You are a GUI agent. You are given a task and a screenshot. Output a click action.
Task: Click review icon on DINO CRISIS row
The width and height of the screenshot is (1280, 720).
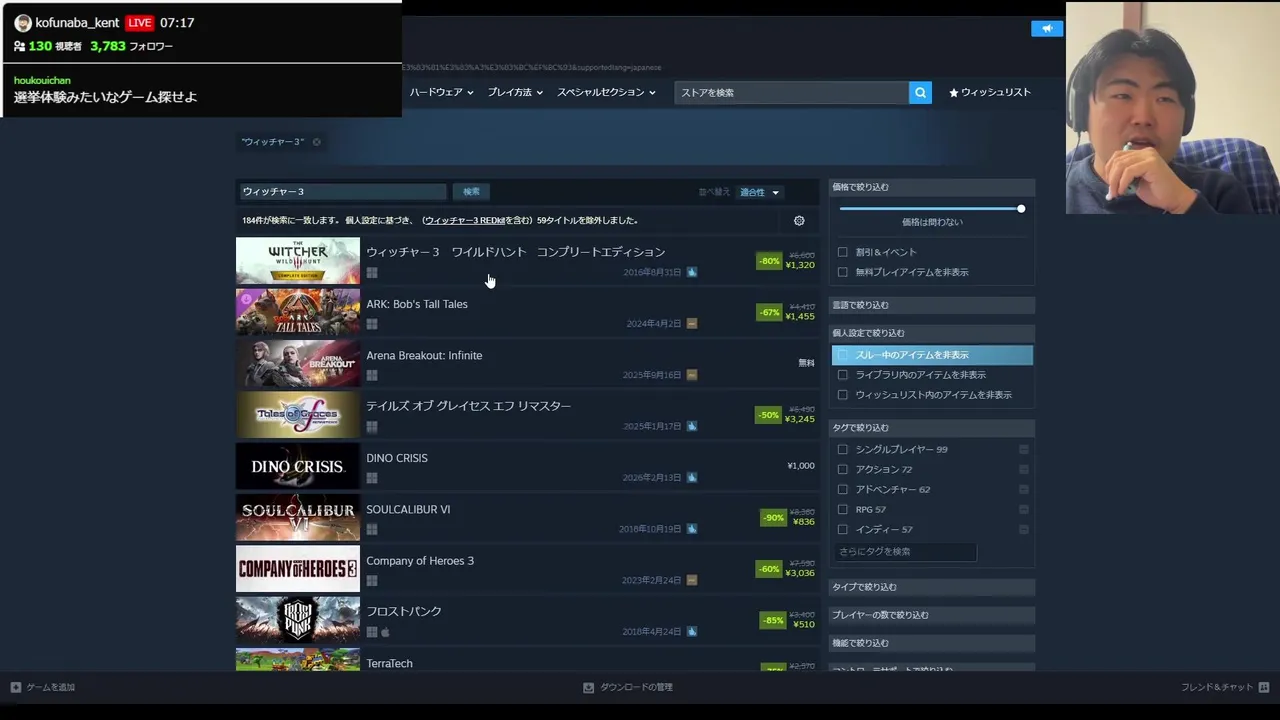click(692, 478)
